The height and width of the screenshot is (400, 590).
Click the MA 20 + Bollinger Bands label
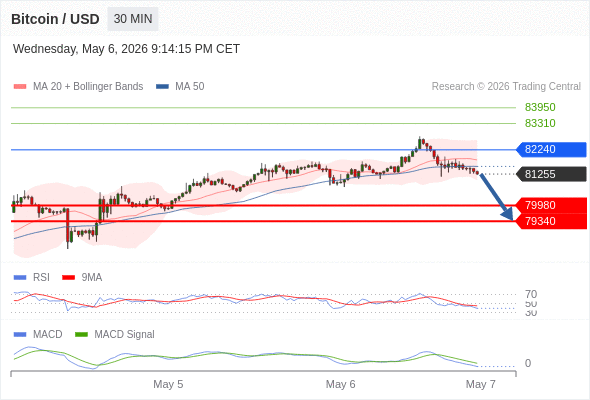pos(88,87)
